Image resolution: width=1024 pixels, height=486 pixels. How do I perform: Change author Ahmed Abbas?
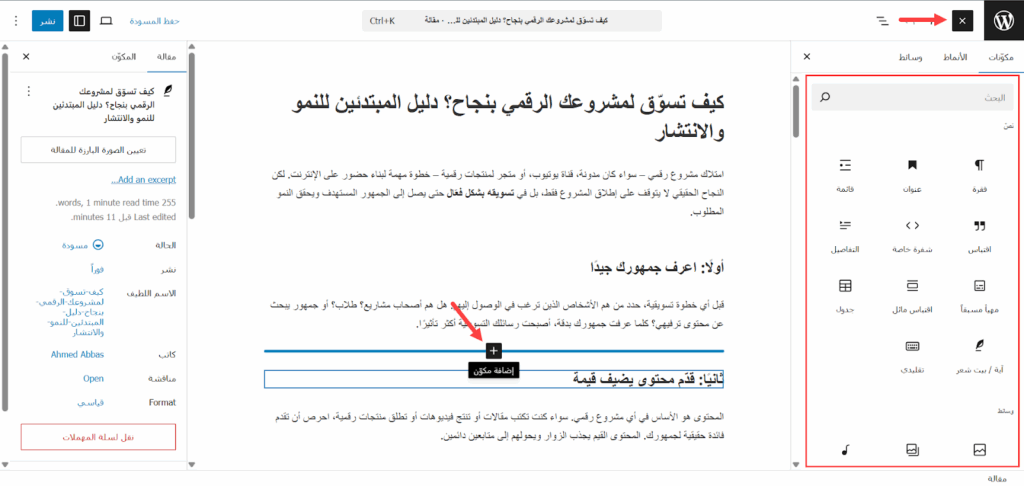78,354
